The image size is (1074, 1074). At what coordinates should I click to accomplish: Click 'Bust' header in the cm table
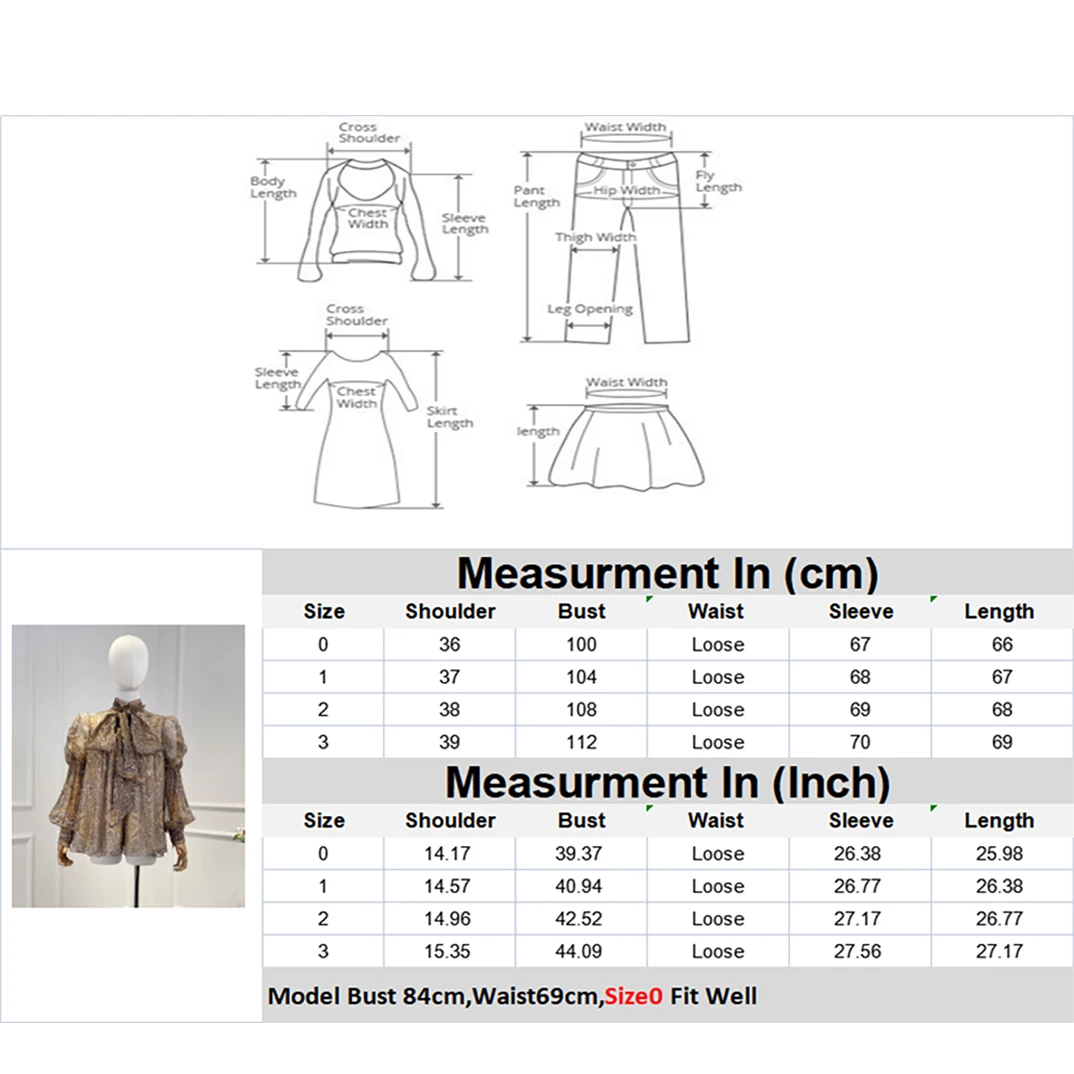tap(582, 611)
